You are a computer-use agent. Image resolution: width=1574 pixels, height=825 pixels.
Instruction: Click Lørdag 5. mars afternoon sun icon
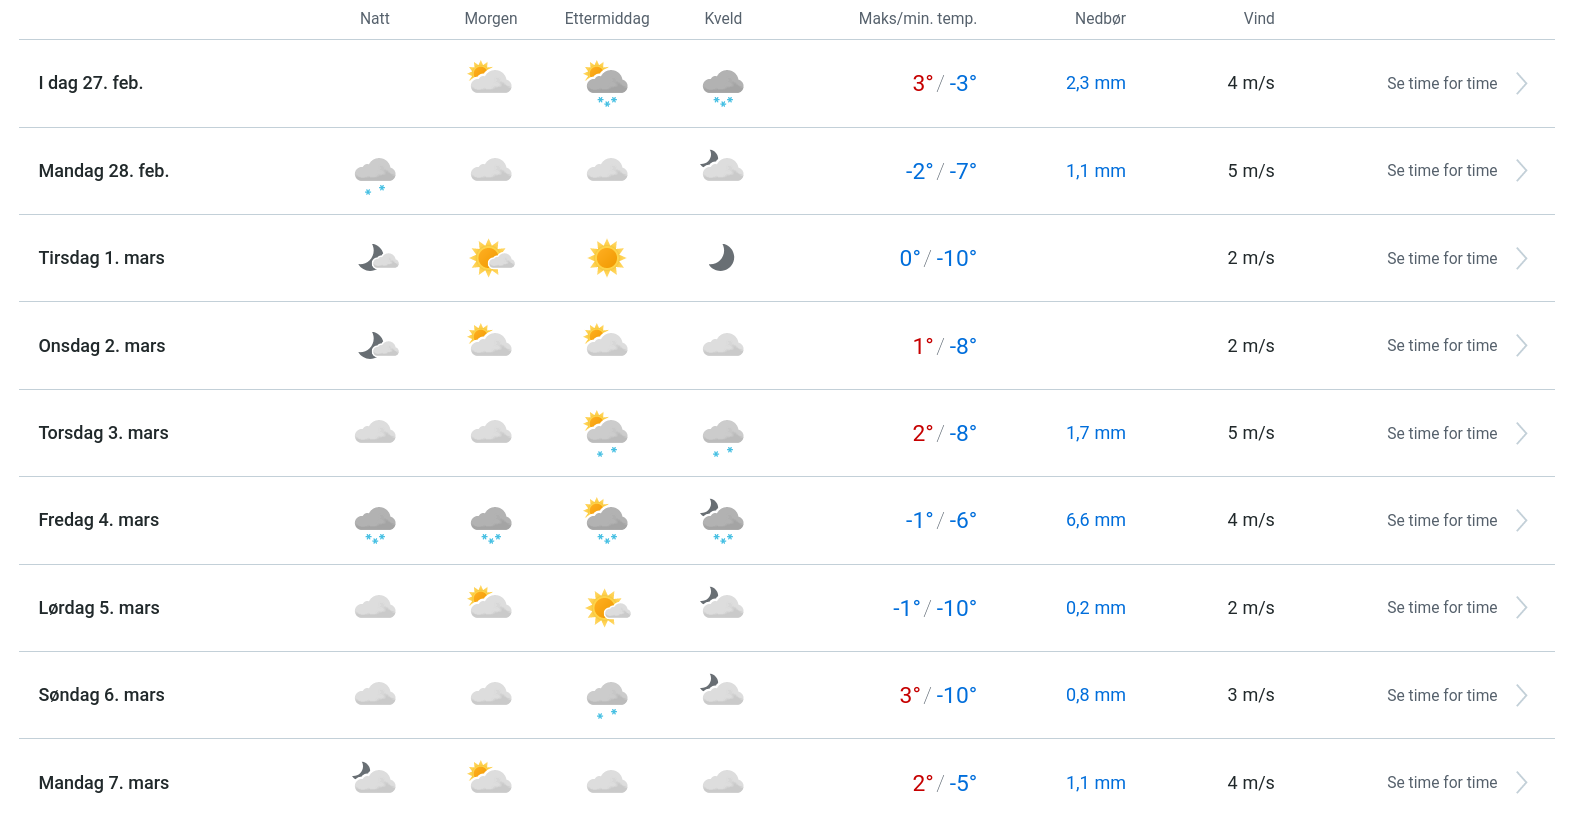click(607, 608)
